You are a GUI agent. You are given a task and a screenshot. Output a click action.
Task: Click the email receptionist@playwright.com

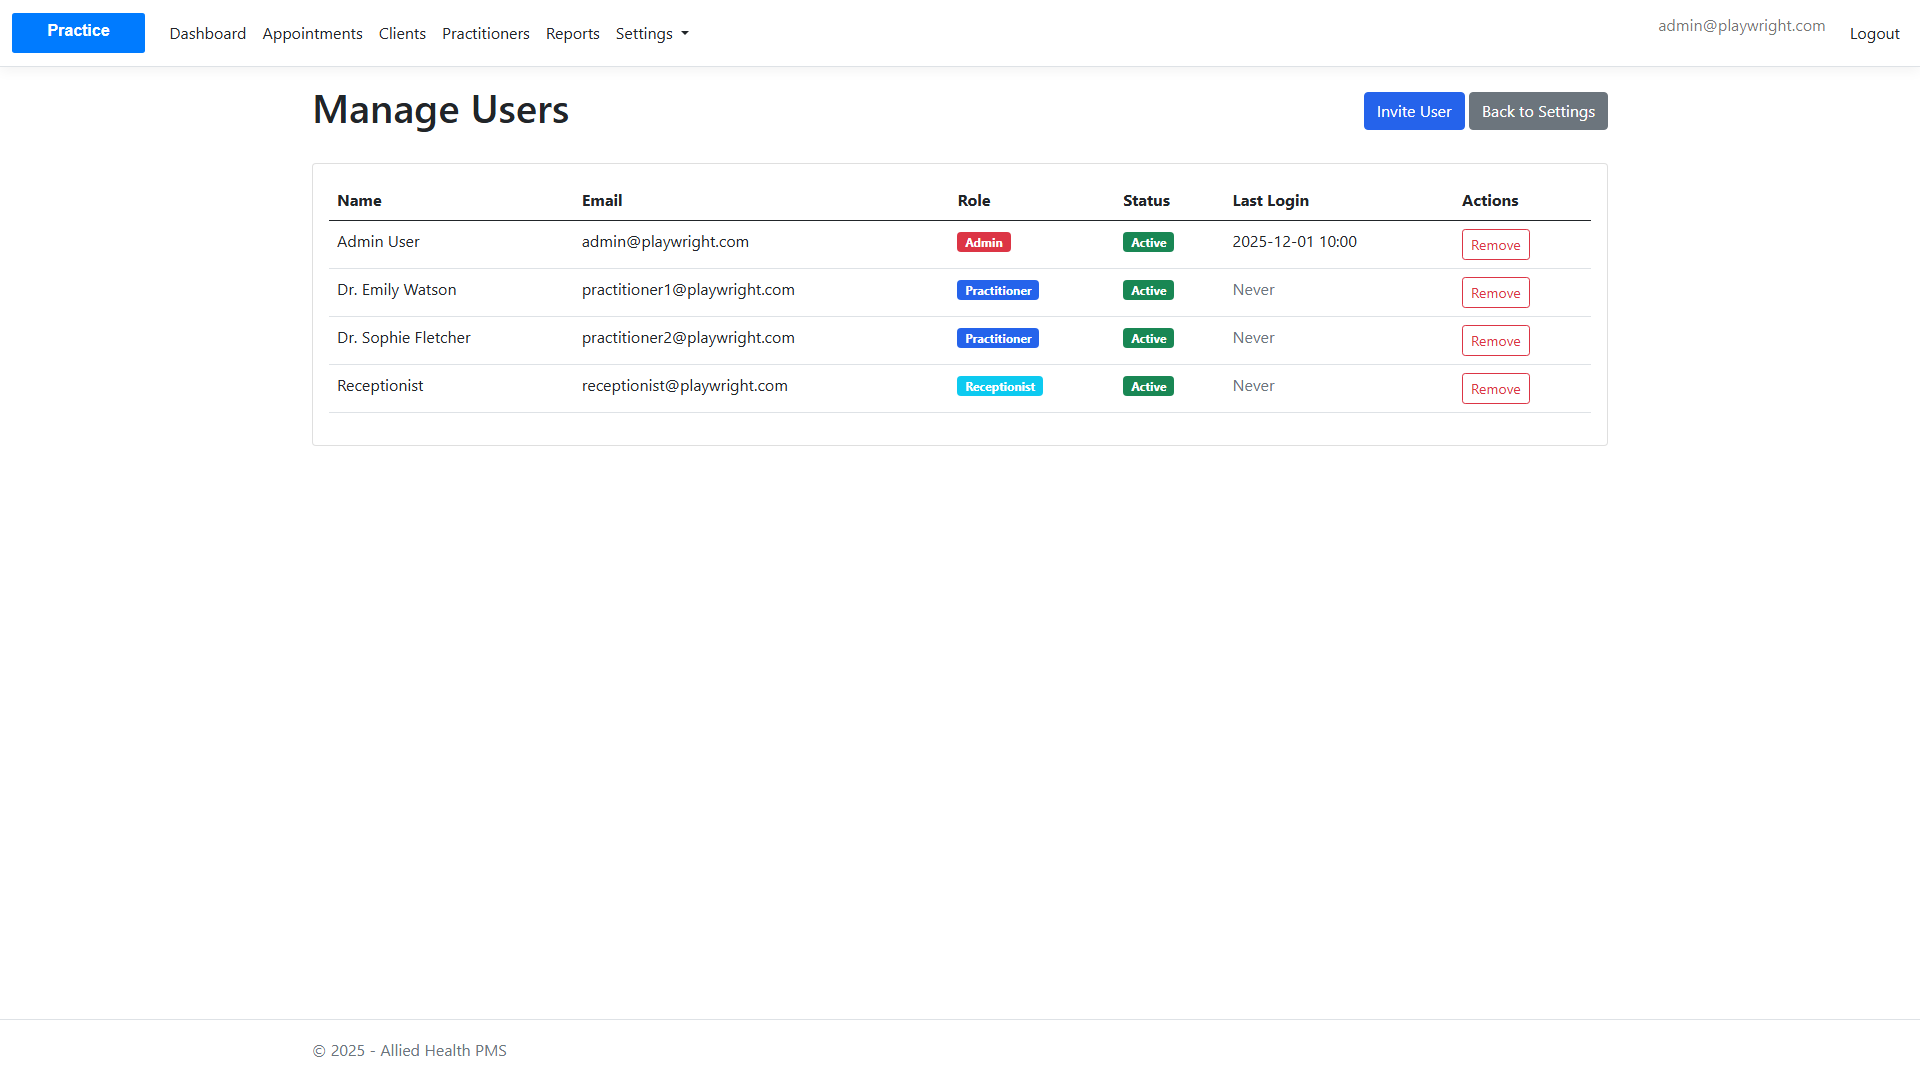(685, 386)
